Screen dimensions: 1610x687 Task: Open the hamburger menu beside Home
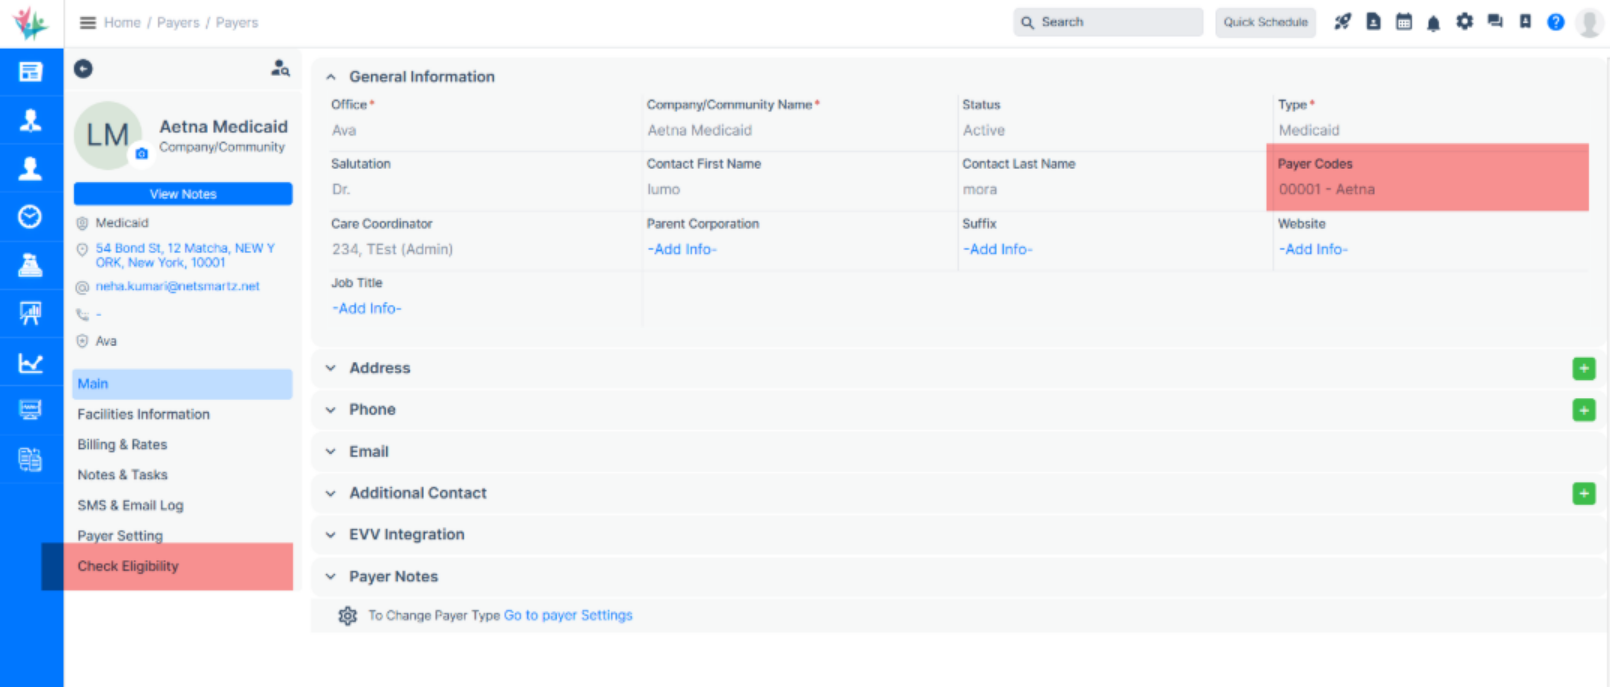tap(88, 22)
